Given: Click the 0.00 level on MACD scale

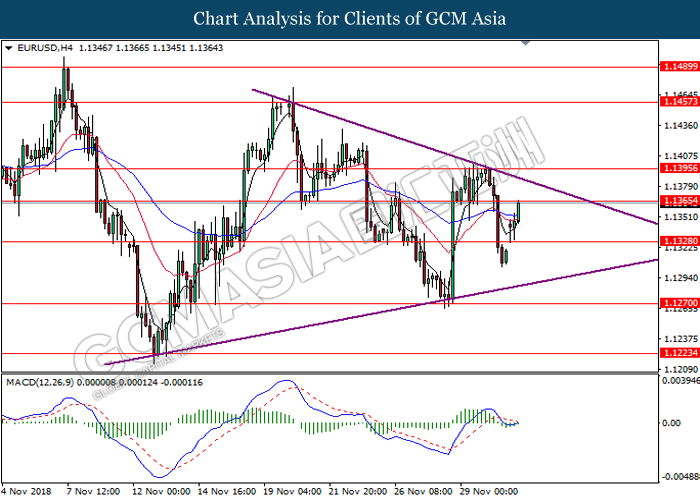Looking at the screenshot, I should (671, 423).
